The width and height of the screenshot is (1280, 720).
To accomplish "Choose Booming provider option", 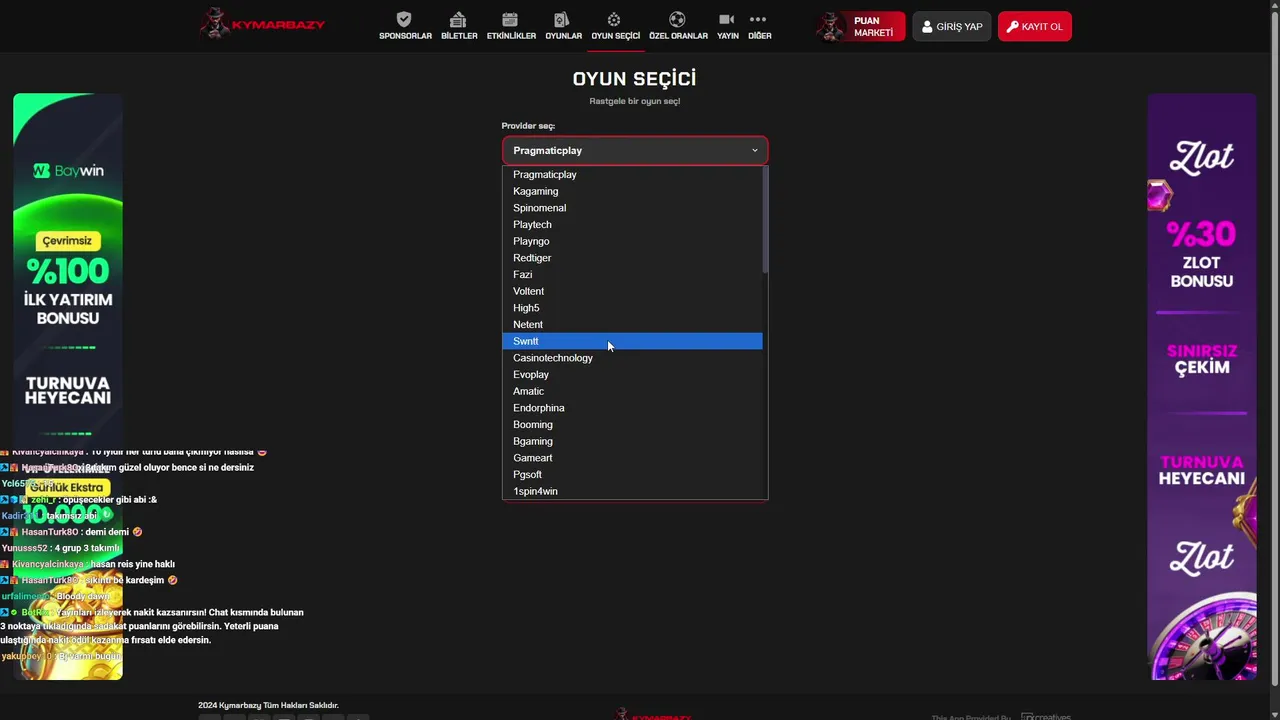I will 632,424.
